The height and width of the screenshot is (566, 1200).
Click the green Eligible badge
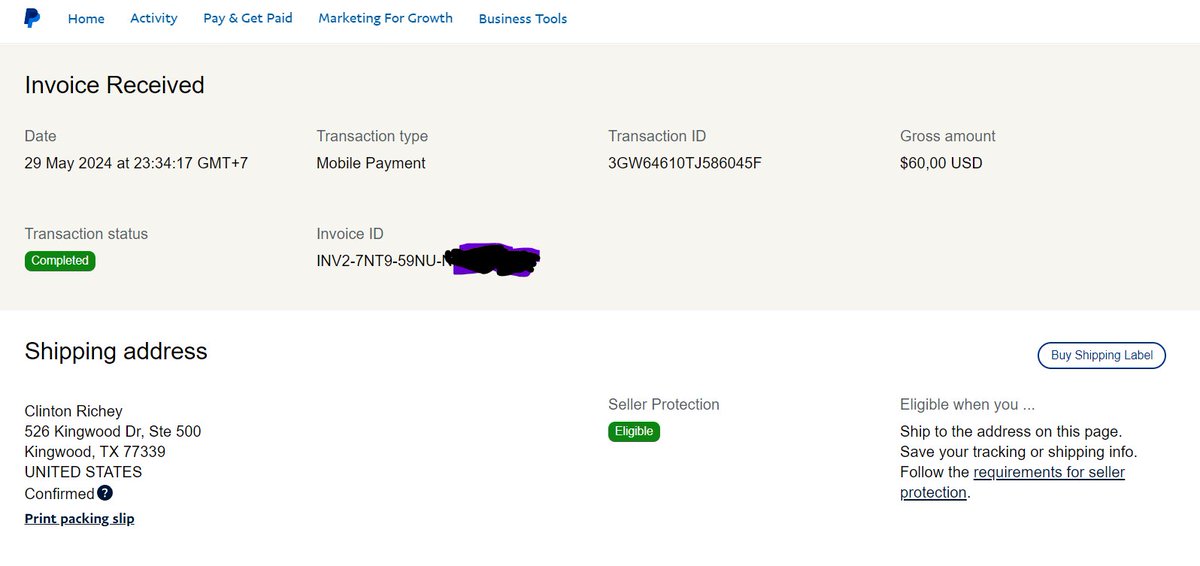pos(634,432)
